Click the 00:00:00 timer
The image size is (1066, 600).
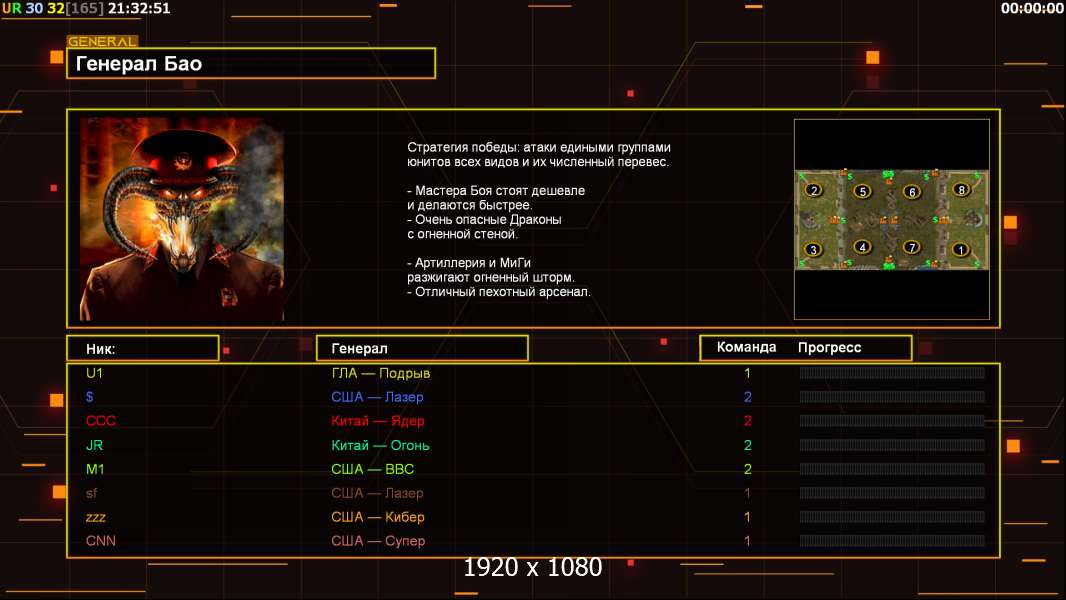[1032, 9]
